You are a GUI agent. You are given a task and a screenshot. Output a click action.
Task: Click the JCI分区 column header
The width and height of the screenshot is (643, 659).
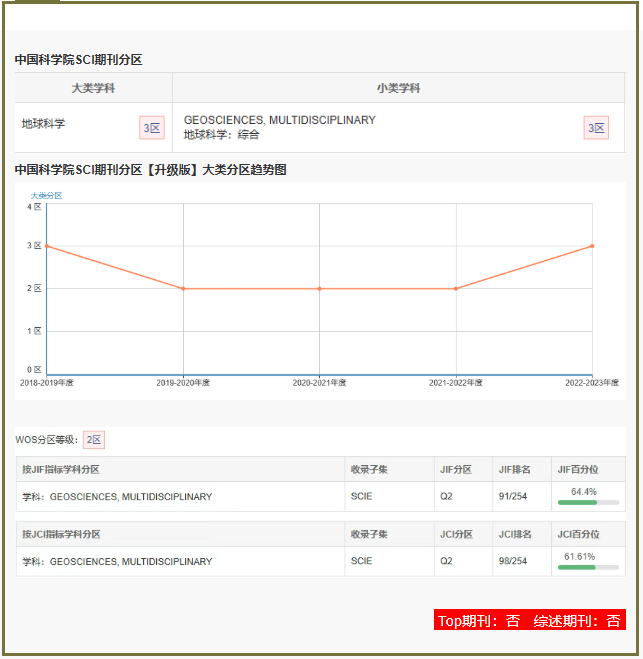(x=456, y=535)
